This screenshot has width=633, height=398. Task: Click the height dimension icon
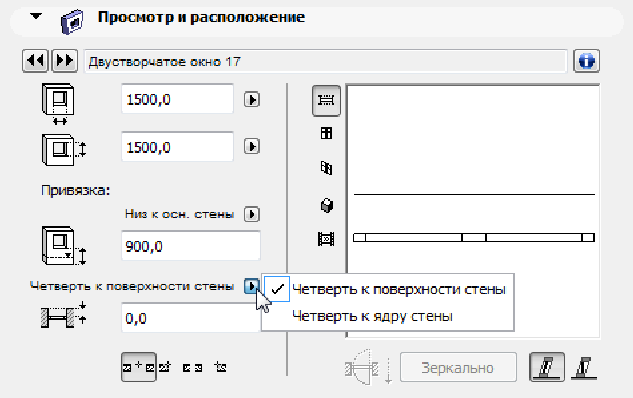[x=64, y=150]
